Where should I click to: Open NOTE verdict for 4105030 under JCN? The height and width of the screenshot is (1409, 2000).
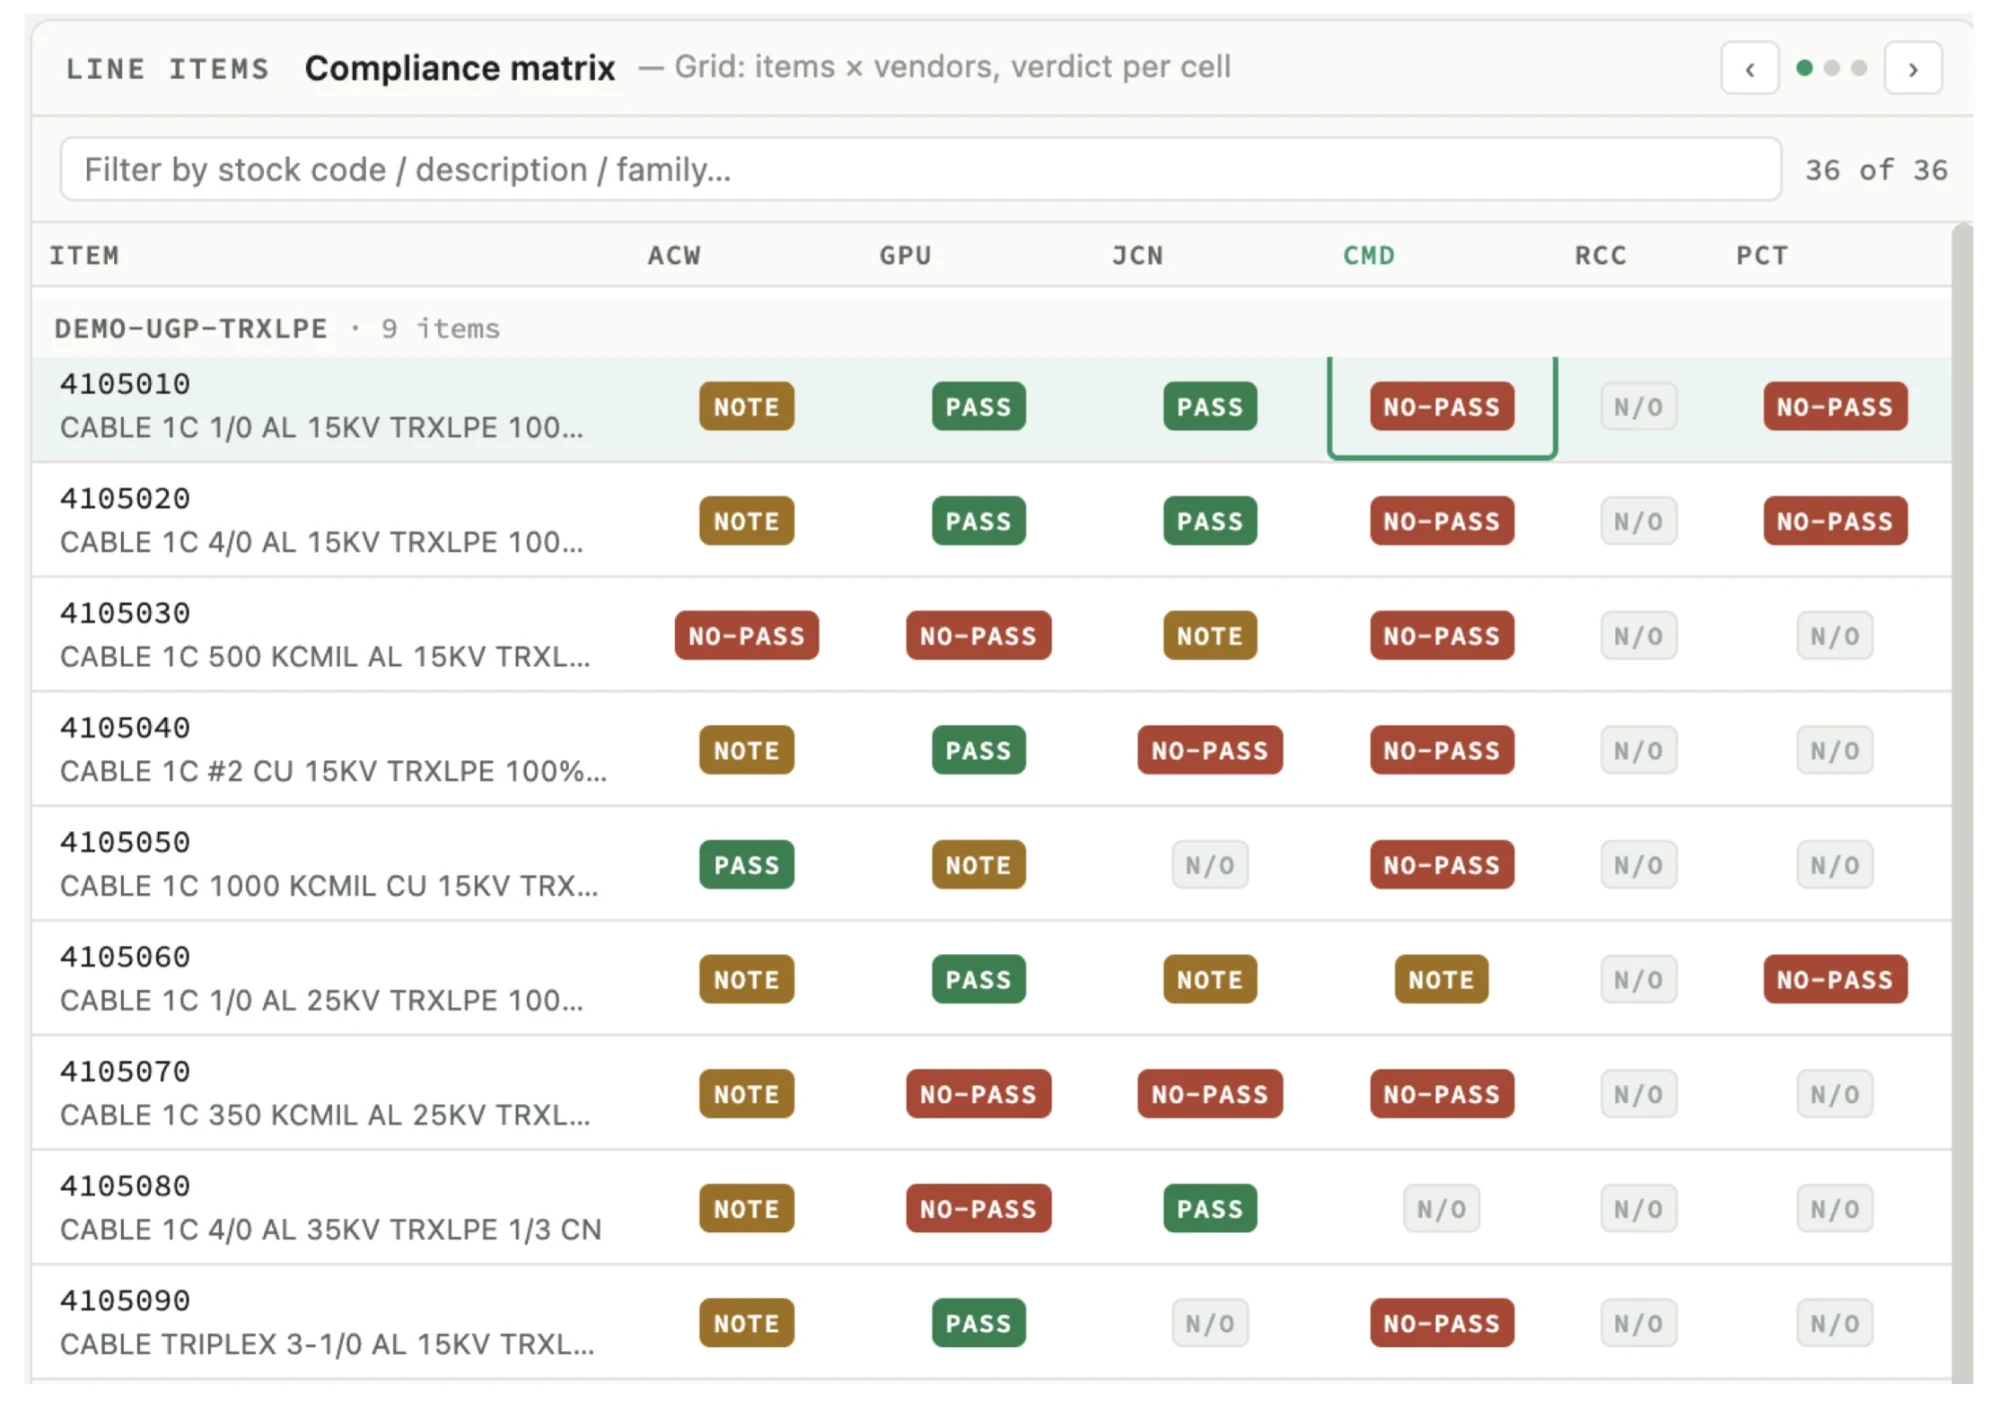click(1209, 636)
